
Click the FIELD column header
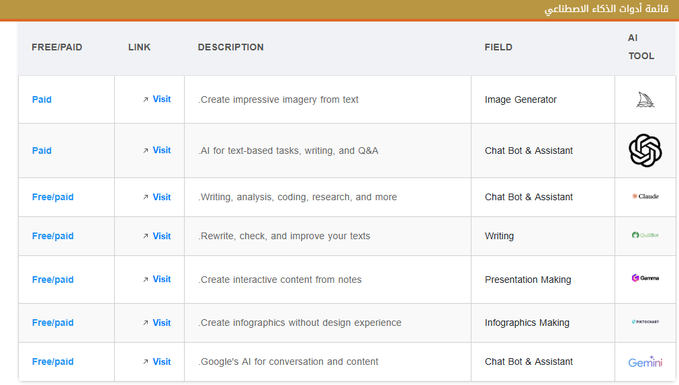pyautogui.click(x=498, y=47)
